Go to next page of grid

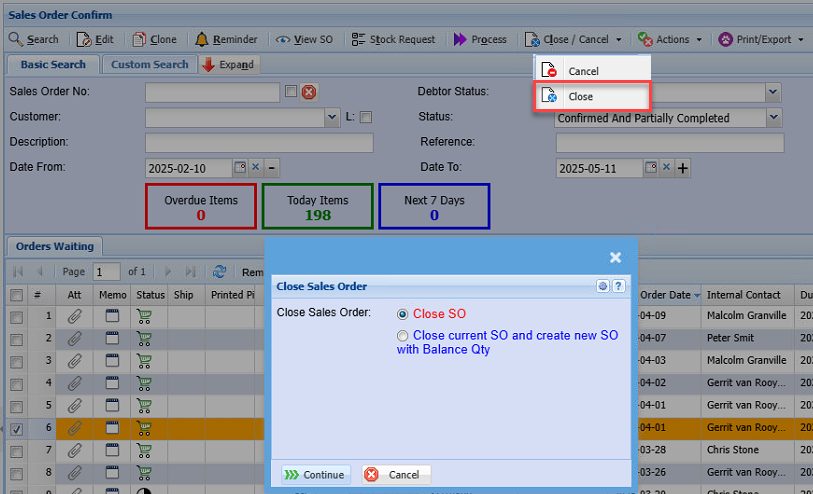point(167,272)
